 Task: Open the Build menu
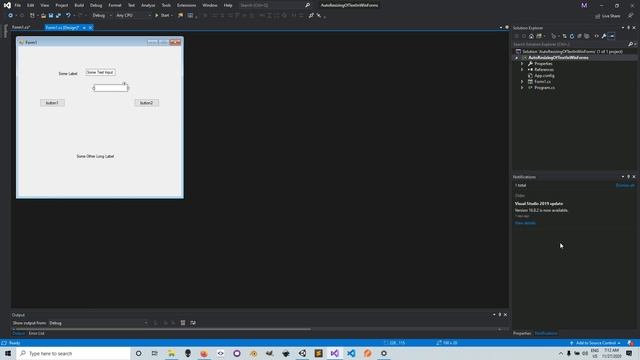(x=79, y=5)
